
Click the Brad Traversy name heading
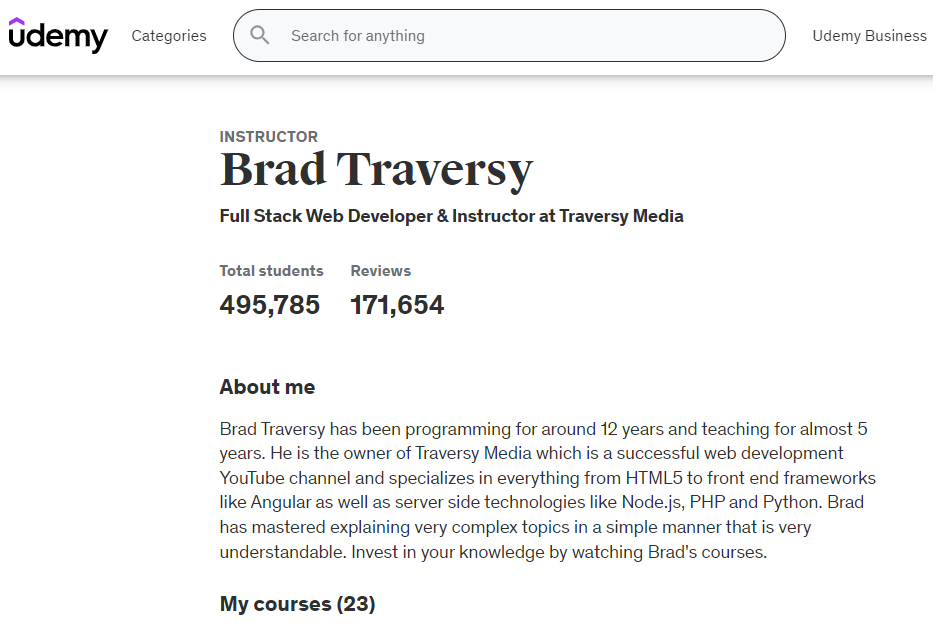click(x=376, y=170)
